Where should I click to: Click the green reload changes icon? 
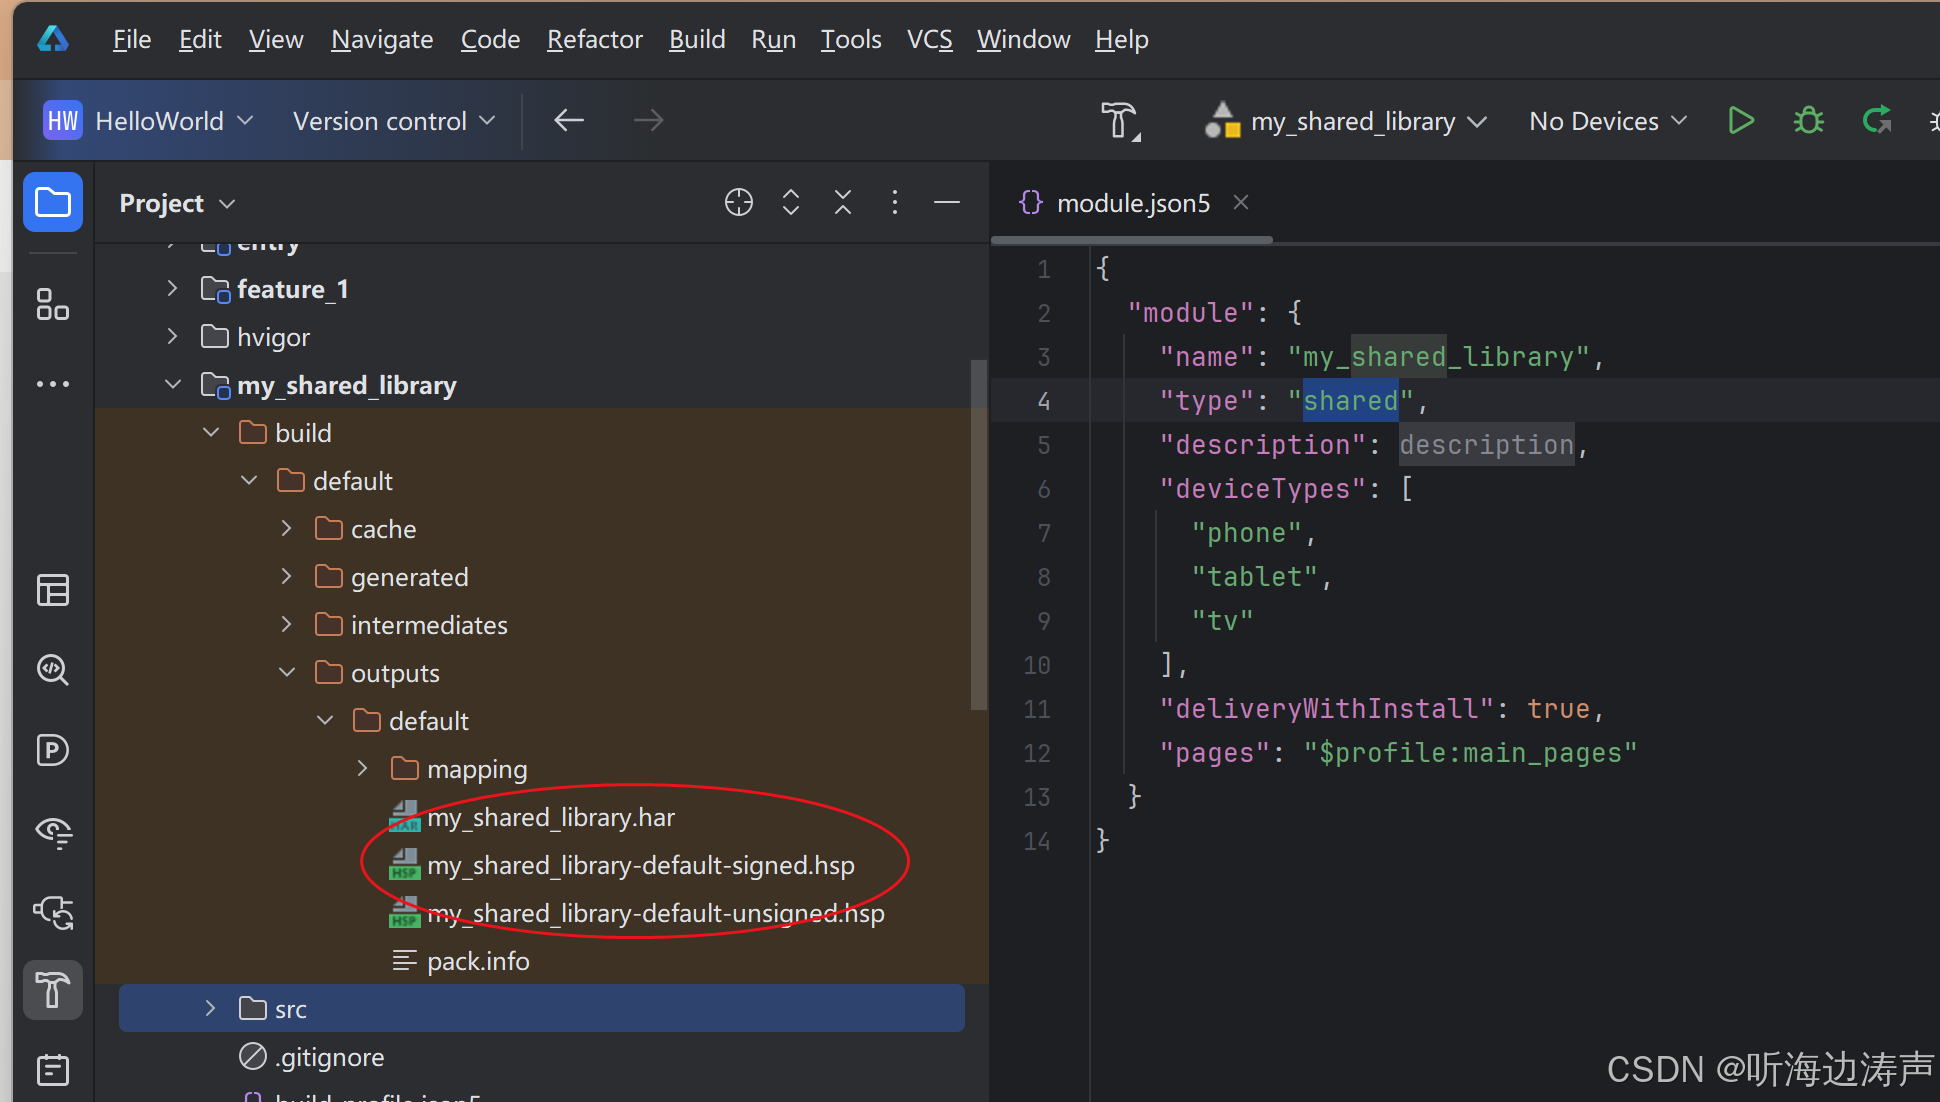click(1877, 121)
